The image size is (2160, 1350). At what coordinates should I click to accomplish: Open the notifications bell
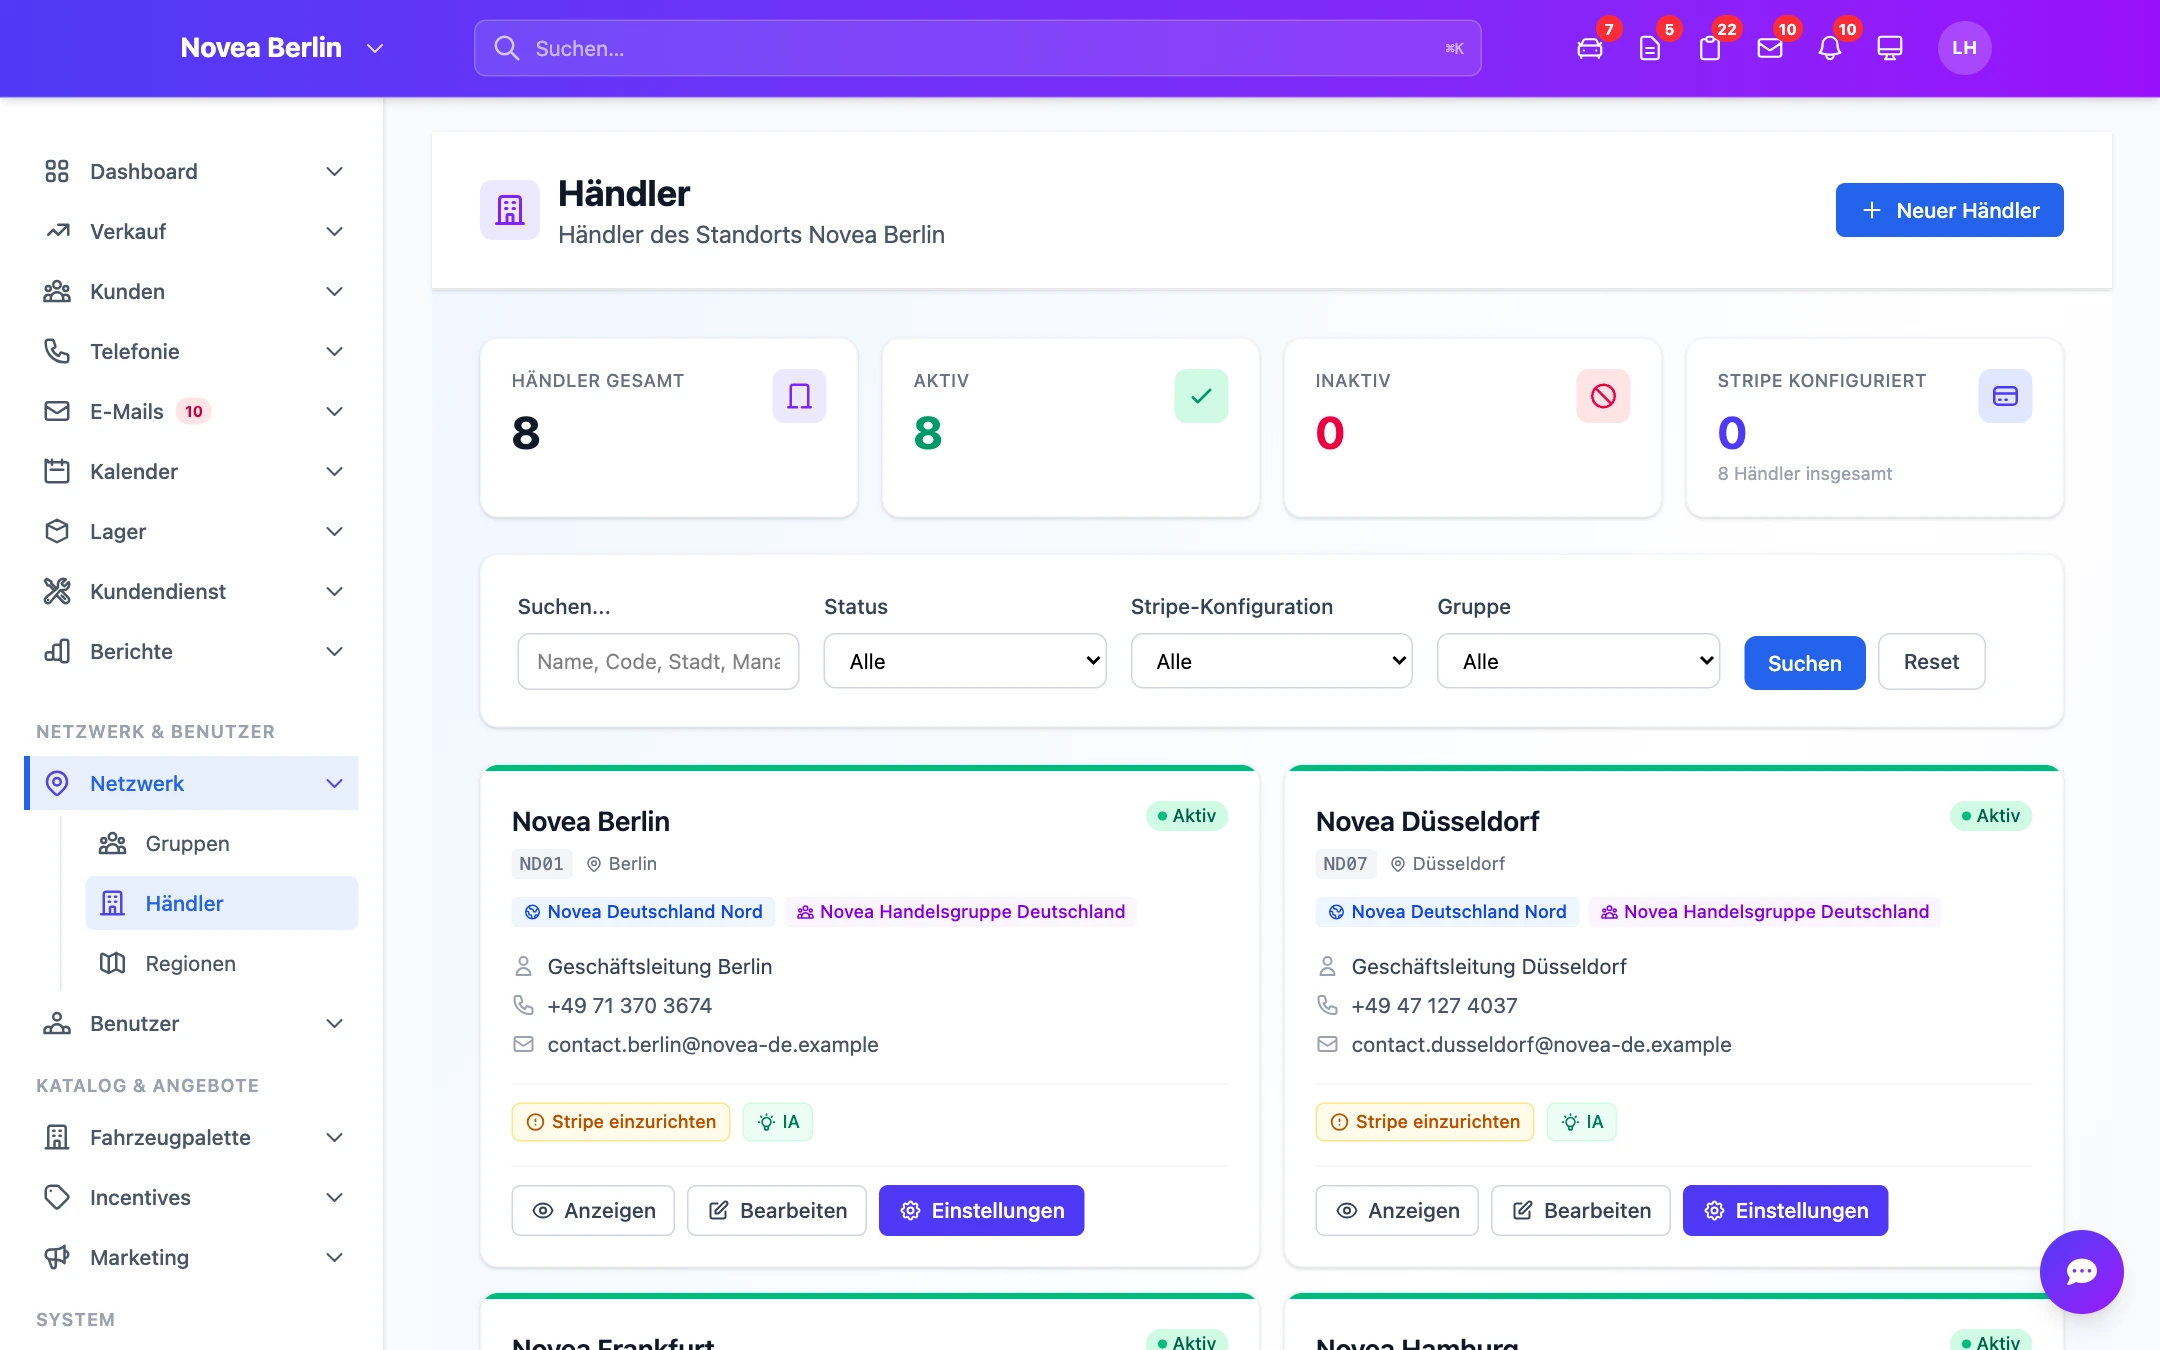[1830, 48]
